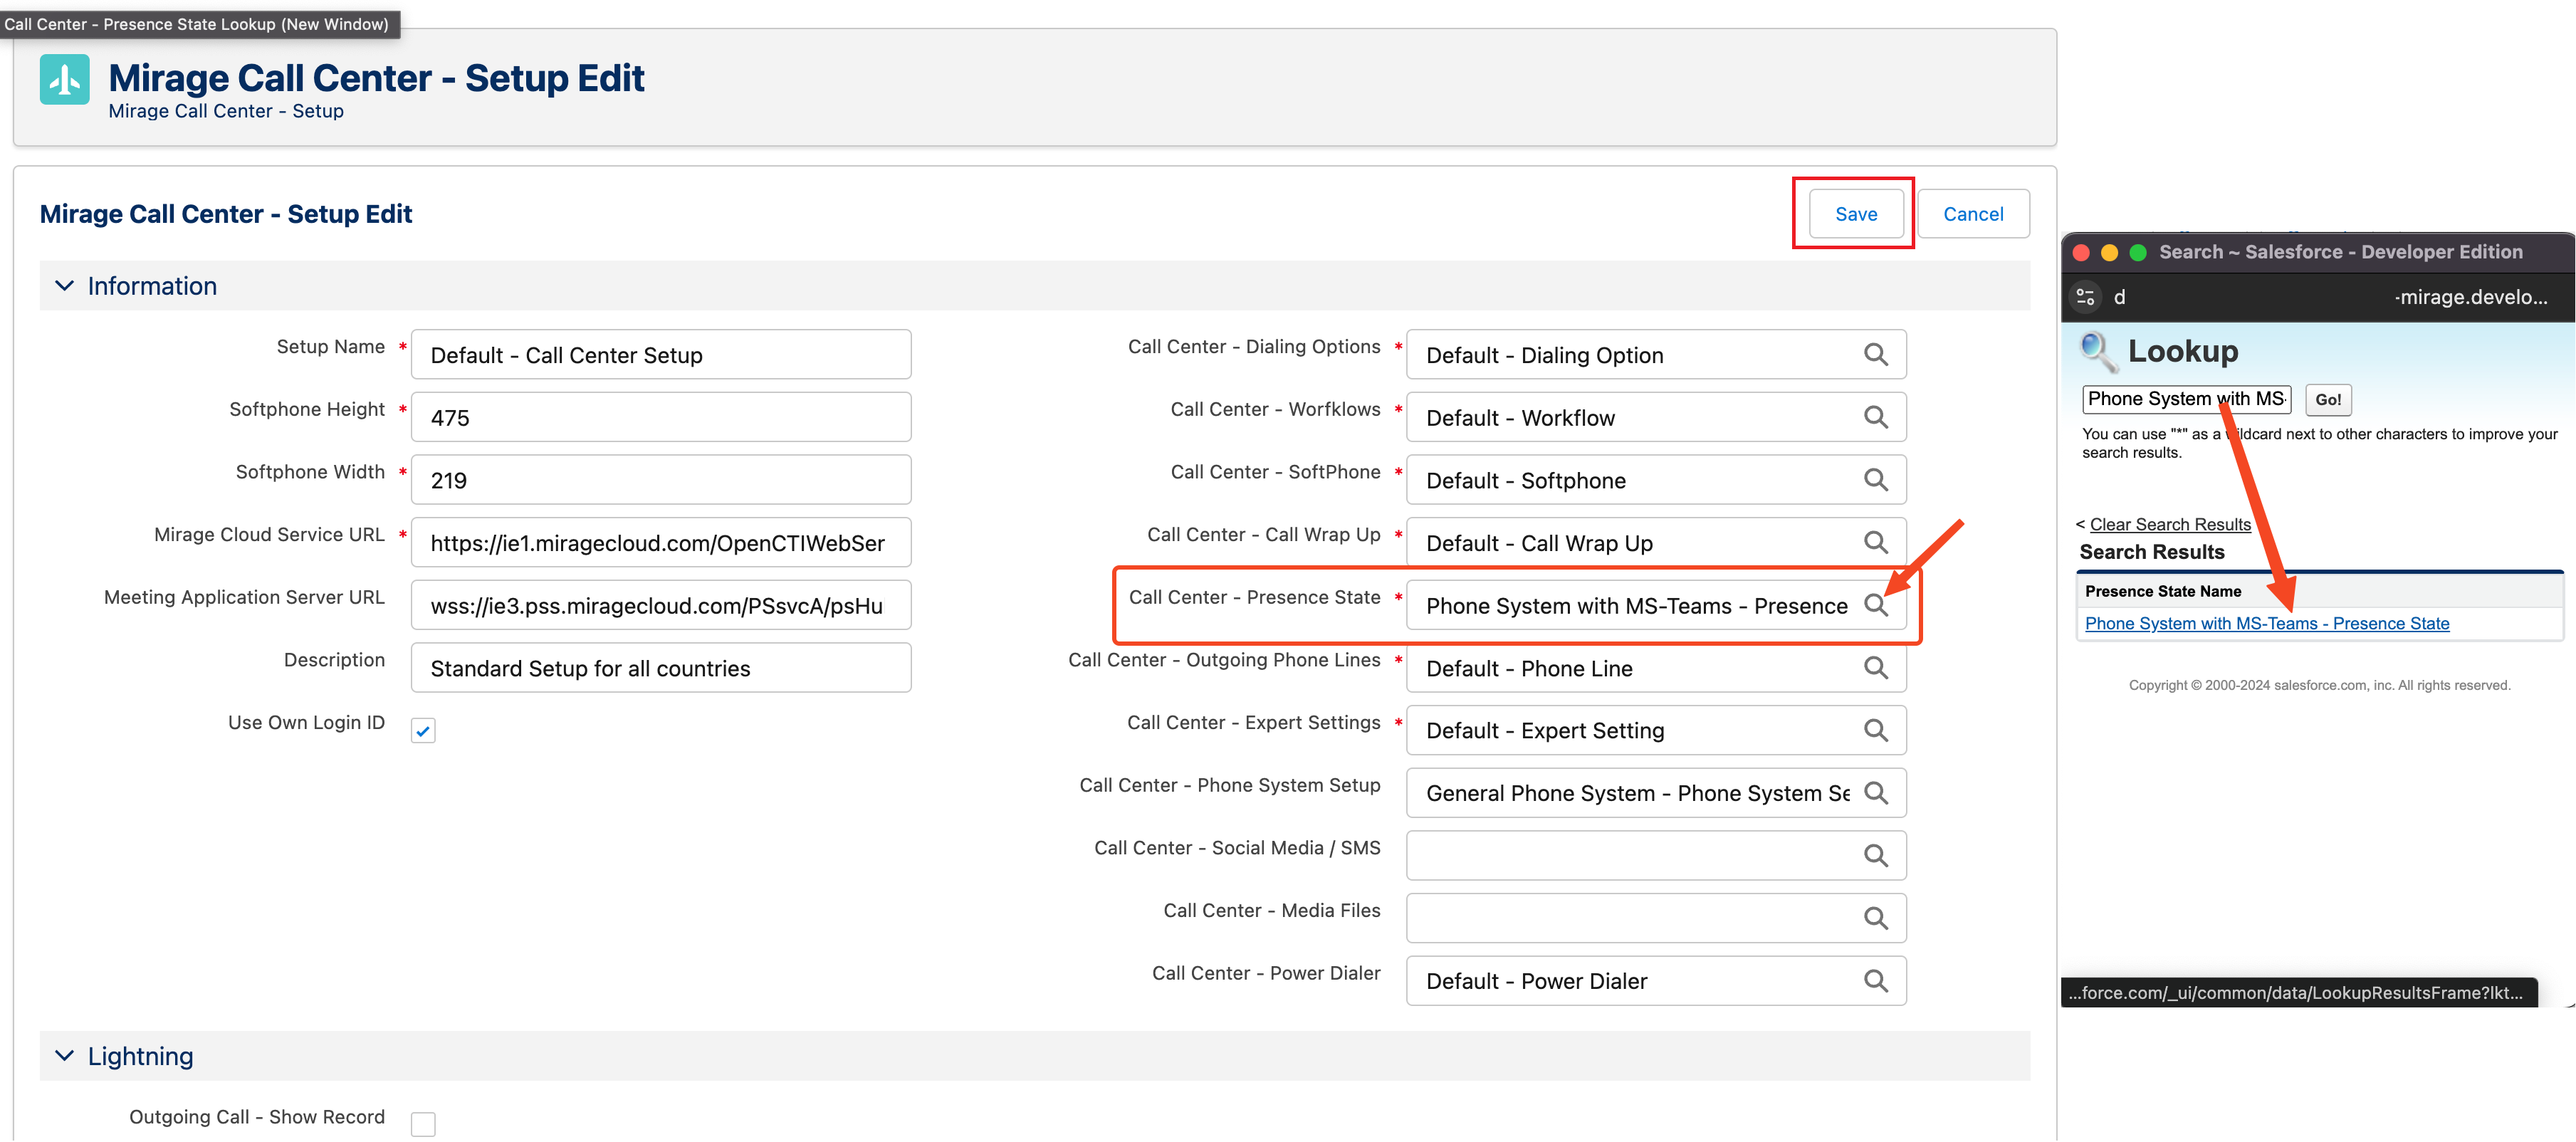Open Social Media / SMS lookup icon
2576x1142 pixels.
1875,856
